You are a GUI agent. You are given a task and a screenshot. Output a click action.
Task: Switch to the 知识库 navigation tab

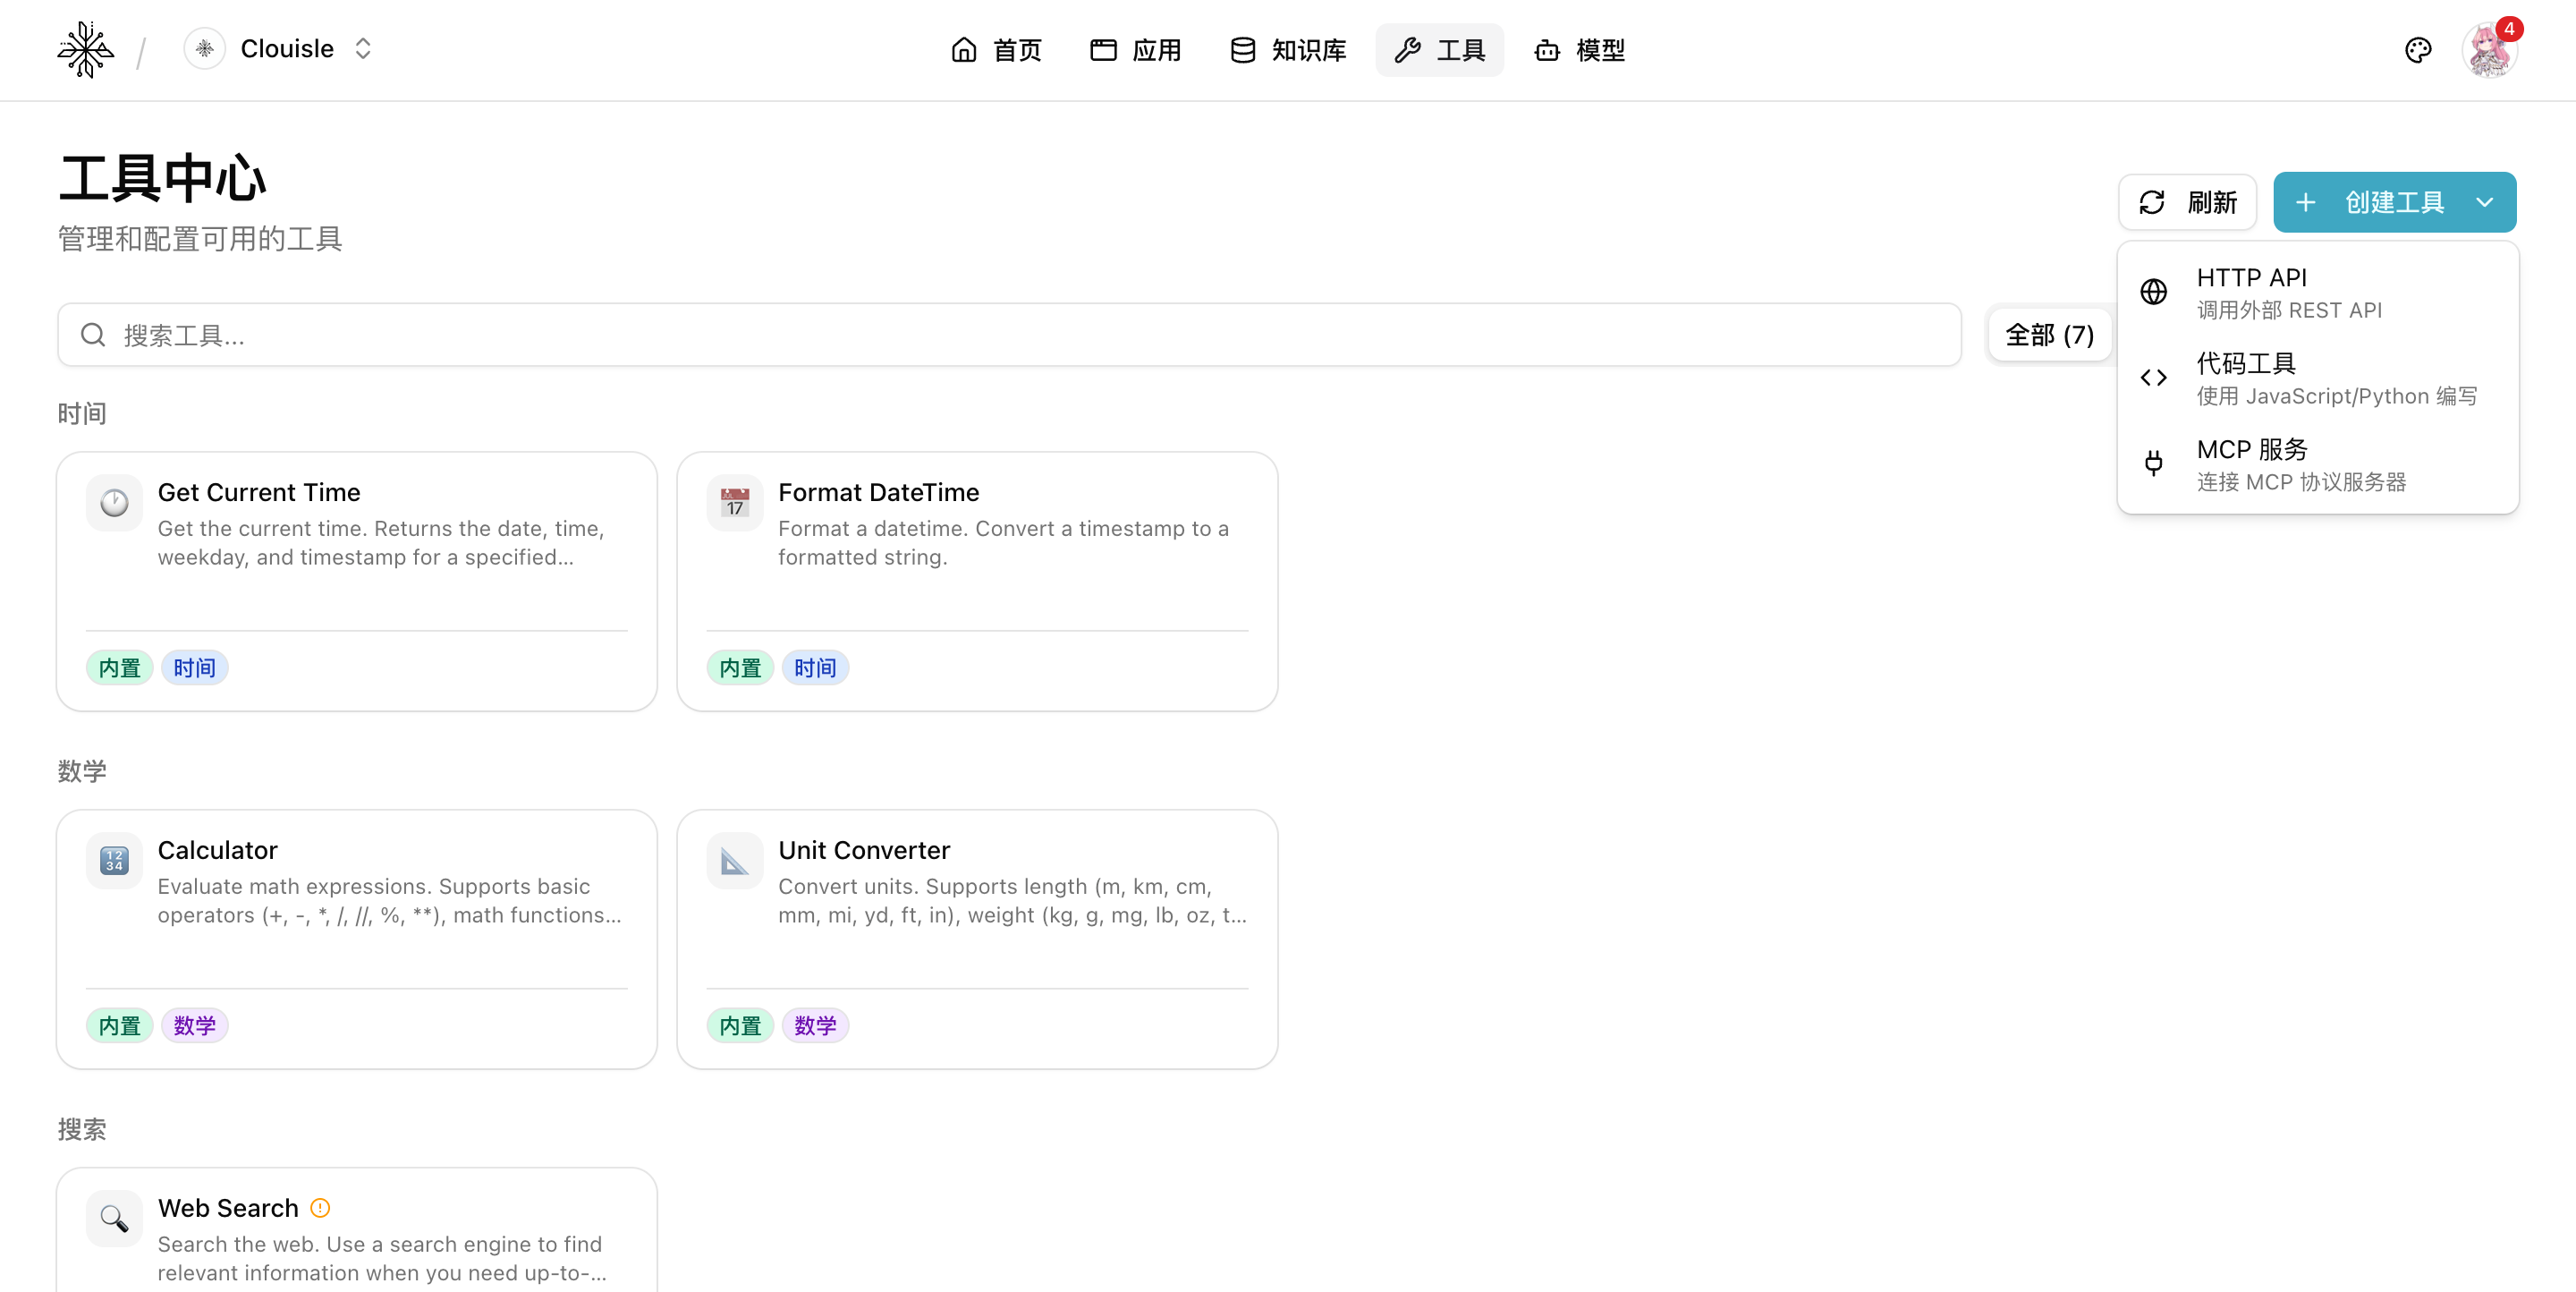click(1288, 50)
